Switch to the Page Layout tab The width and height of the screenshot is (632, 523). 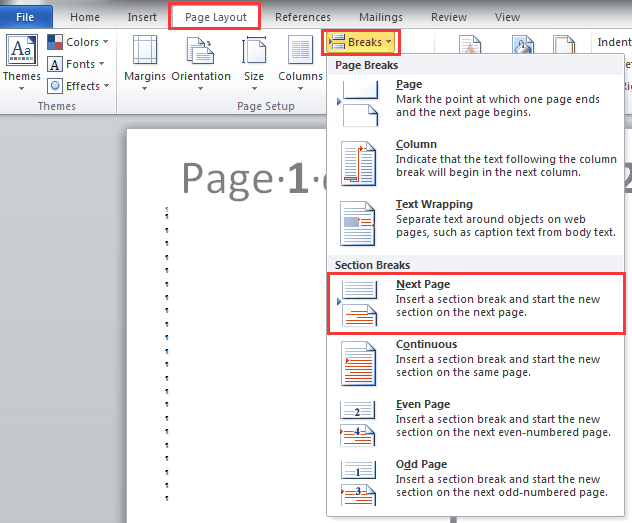pyautogui.click(x=215, y=17)
